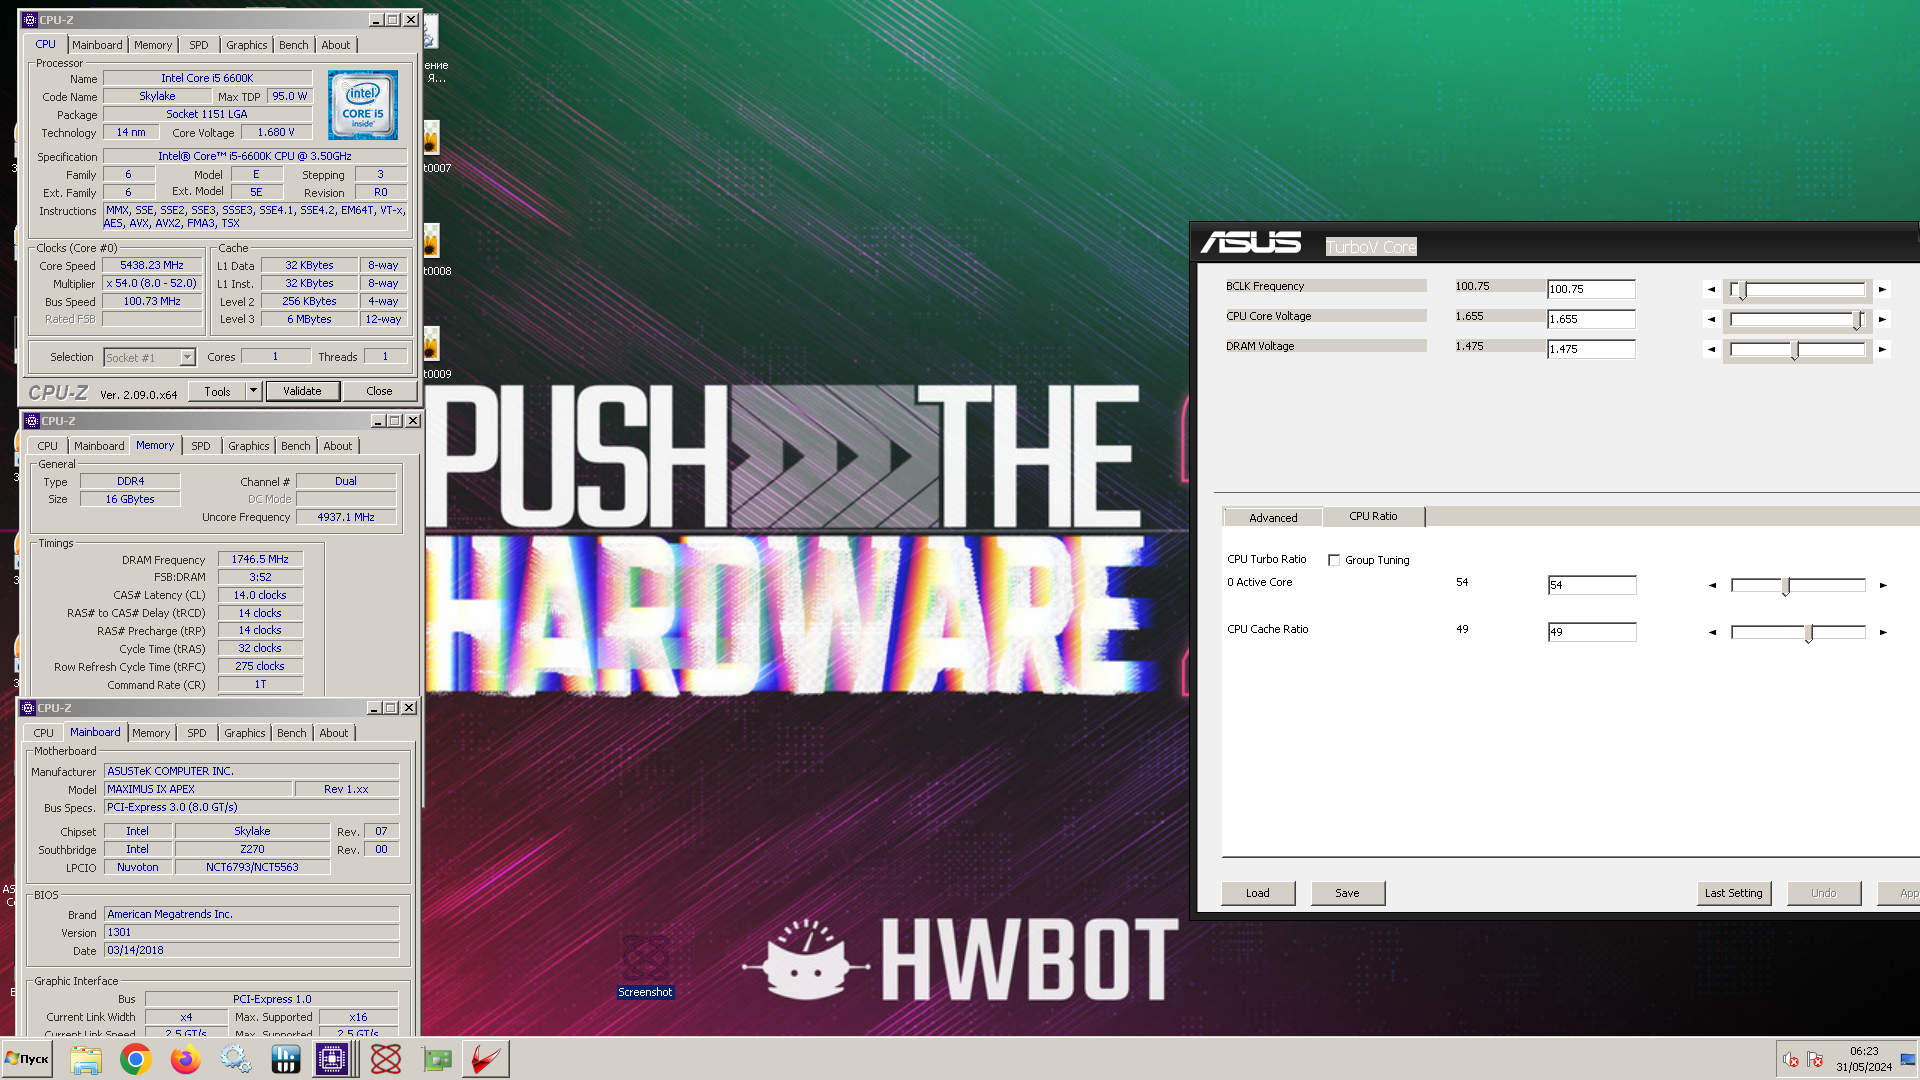Open the red atom benchmark taskbar icon
1920x1080 pixels.
(386, 1059)
